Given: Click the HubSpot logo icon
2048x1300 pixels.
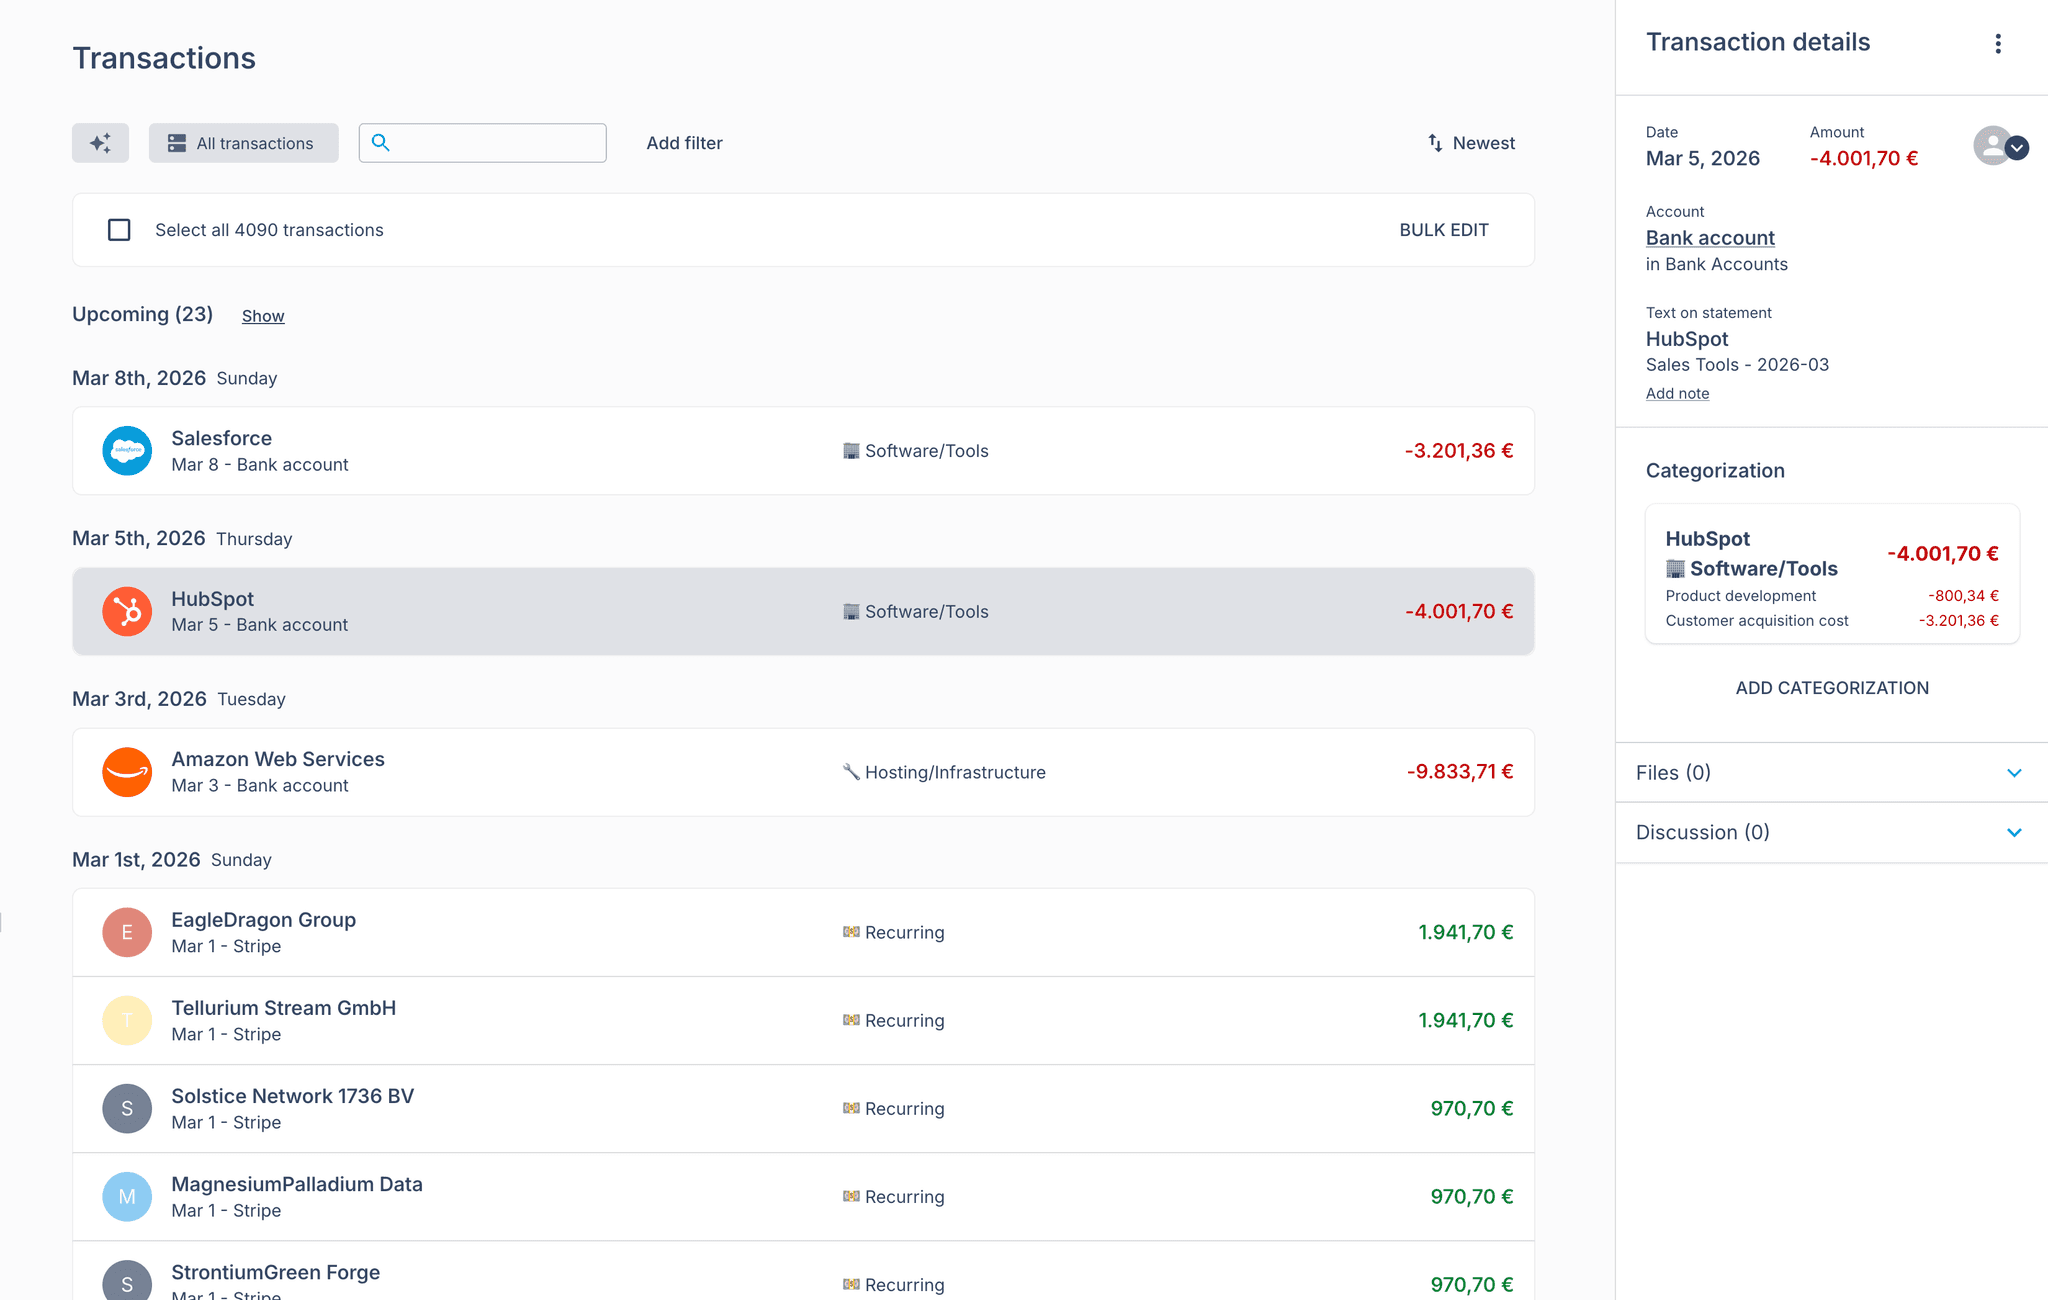Looking at the screenshot, I should pyautogui.click(x=127, y=611).
